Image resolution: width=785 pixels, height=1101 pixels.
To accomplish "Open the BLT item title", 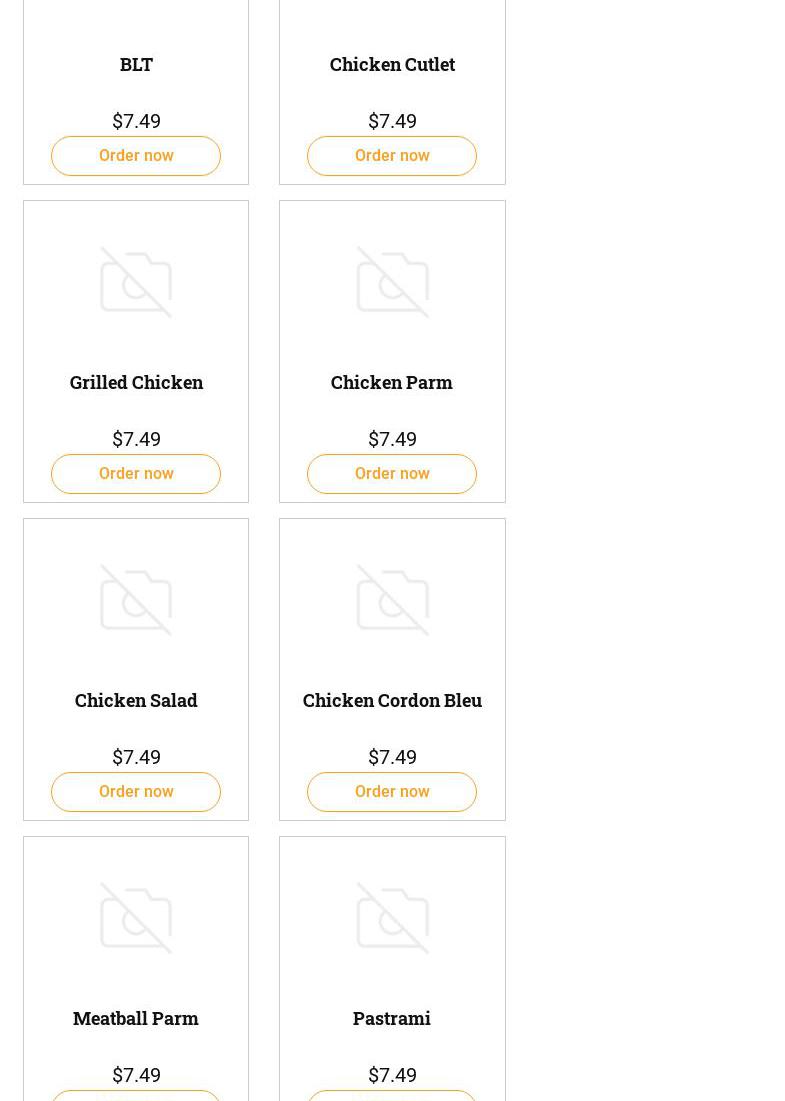I will click(x=136, y=64).
